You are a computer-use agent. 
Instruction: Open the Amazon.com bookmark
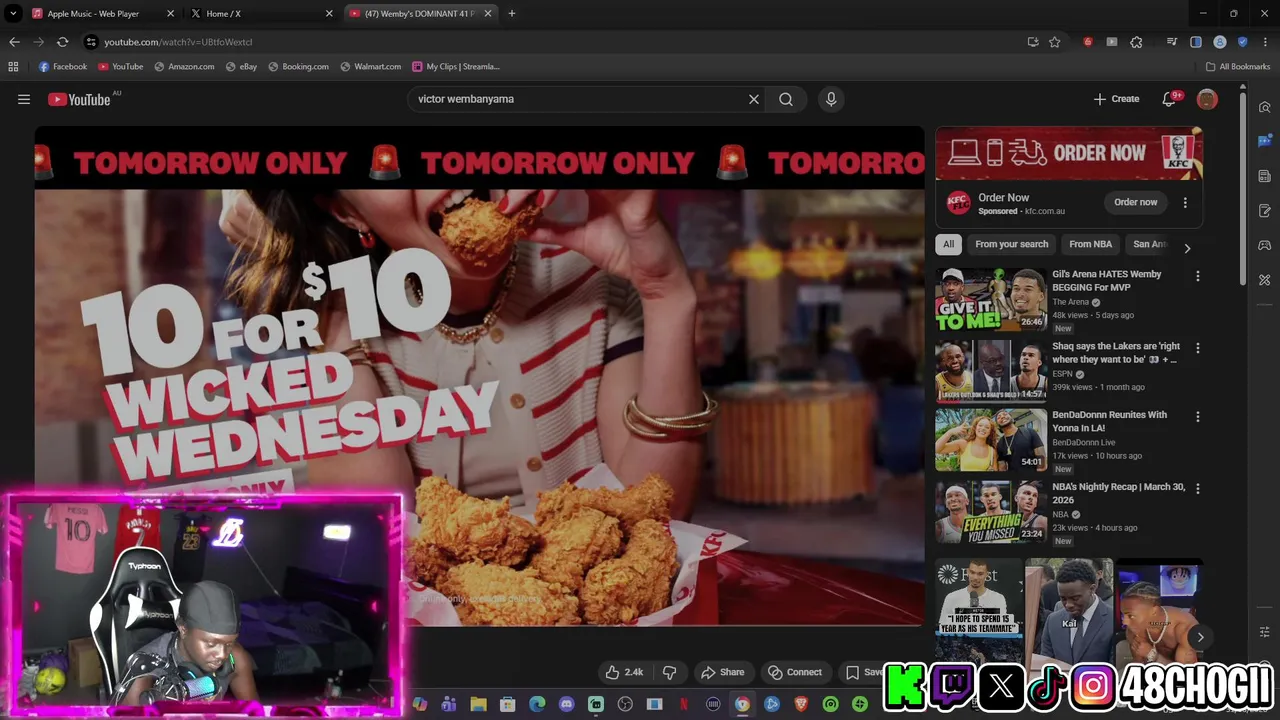tap(184, 66)
